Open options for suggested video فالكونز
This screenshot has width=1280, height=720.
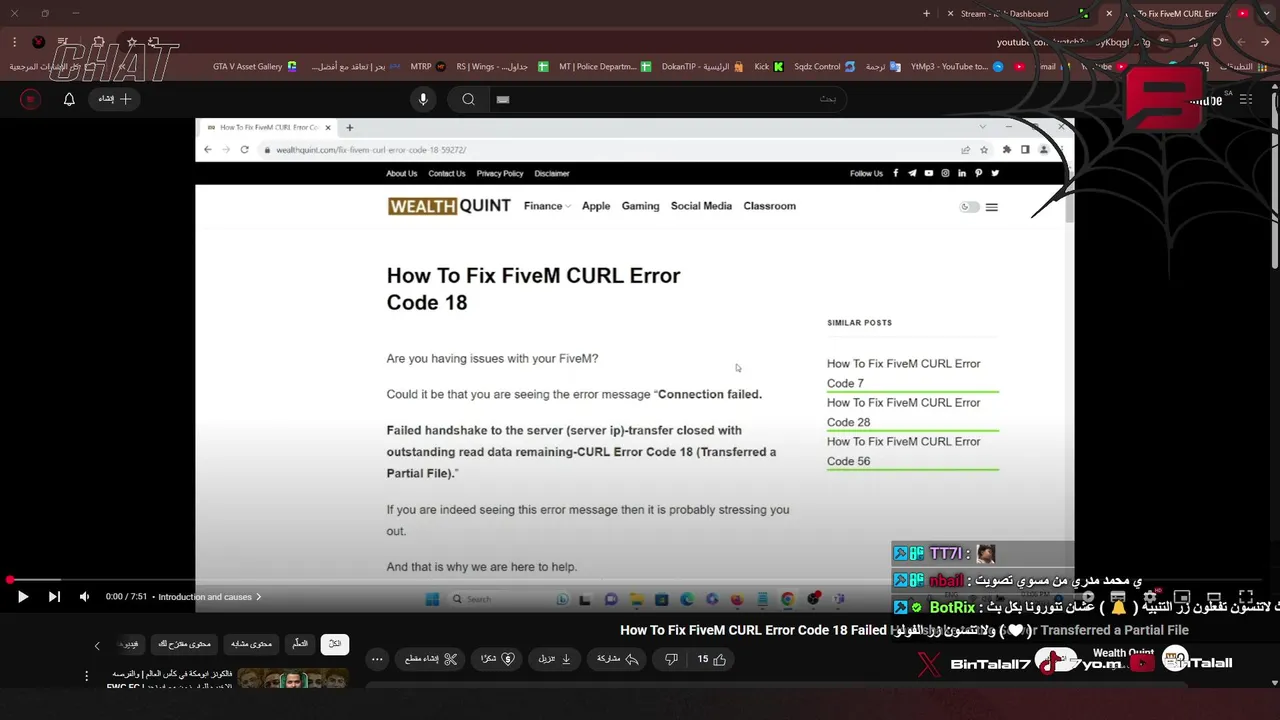click(x=87, y=676)
